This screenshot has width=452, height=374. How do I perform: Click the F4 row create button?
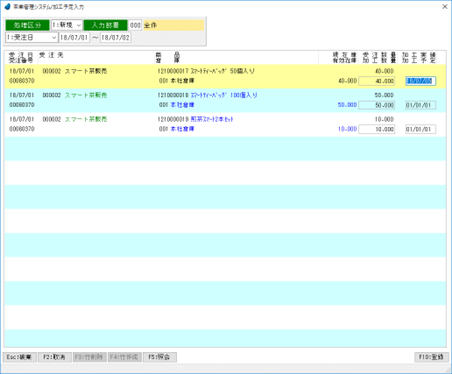[125, 357]
